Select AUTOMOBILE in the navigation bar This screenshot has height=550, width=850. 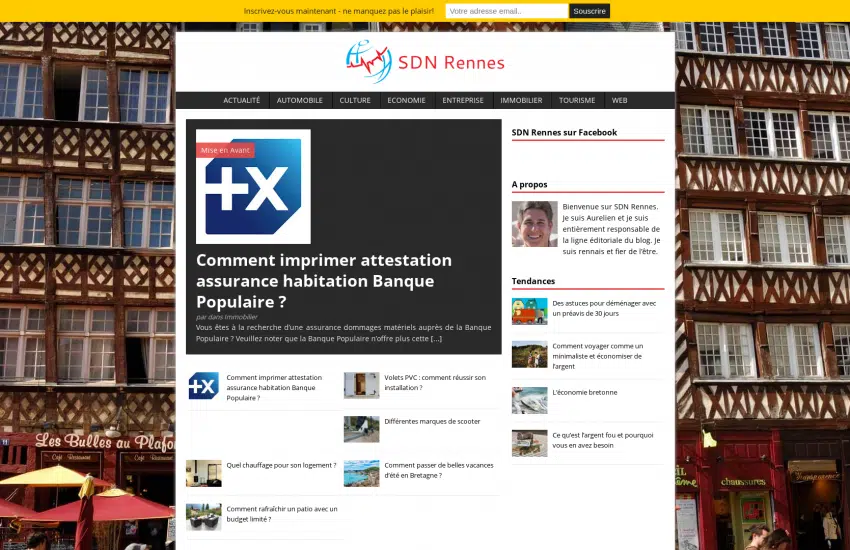point(299,100)
